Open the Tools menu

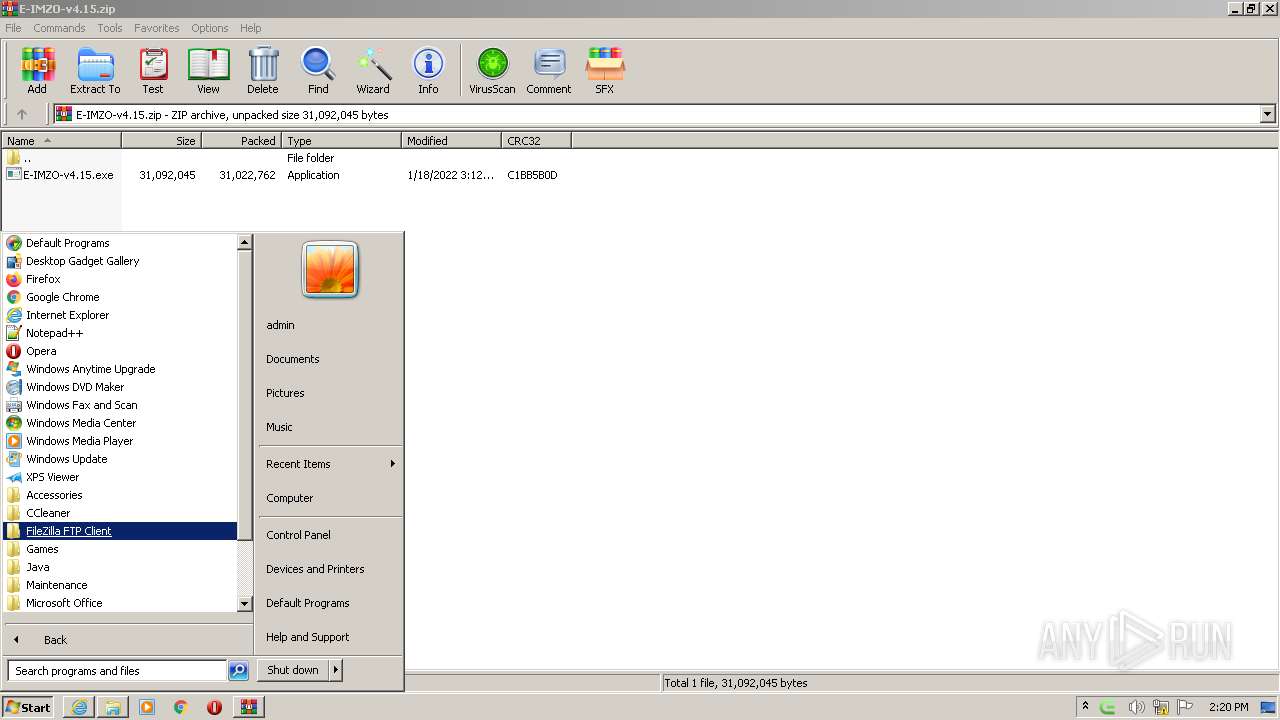(110, 28)
